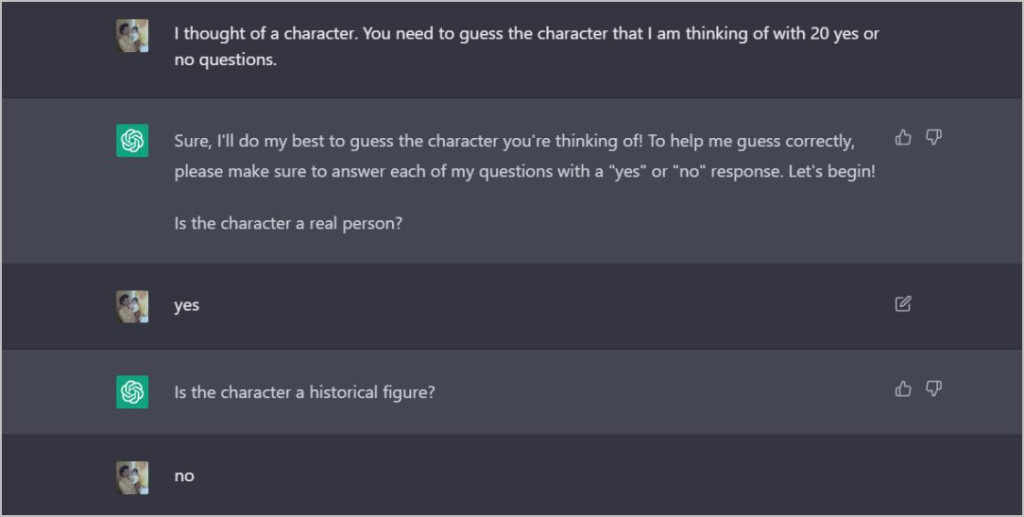Click the user avatar beside 'I thought of a character'
The image size is (1024, 517).
click(x=132, y=35)
